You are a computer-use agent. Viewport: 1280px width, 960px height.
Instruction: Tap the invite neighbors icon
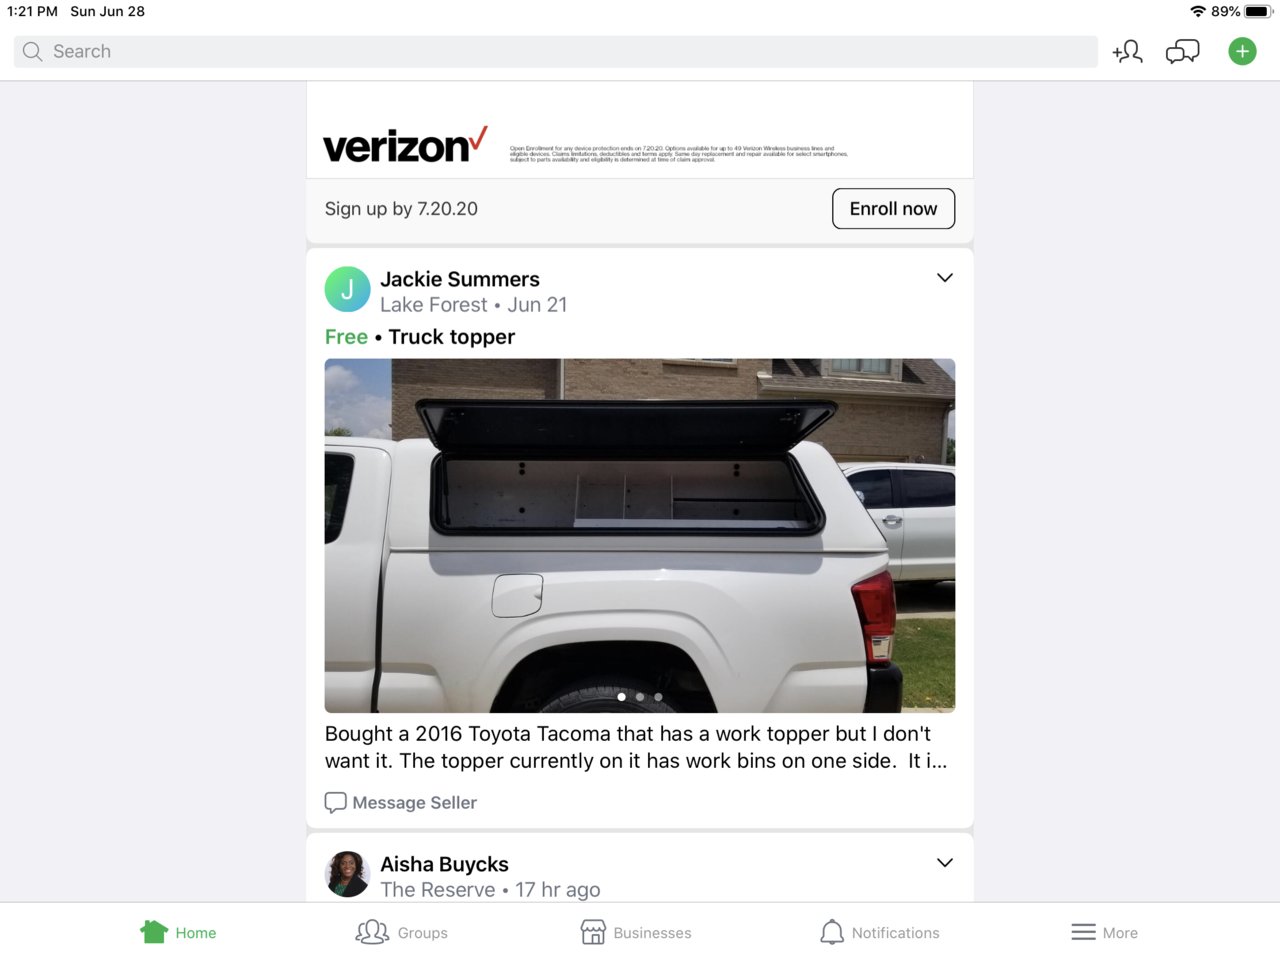[x=1127, y=52]
